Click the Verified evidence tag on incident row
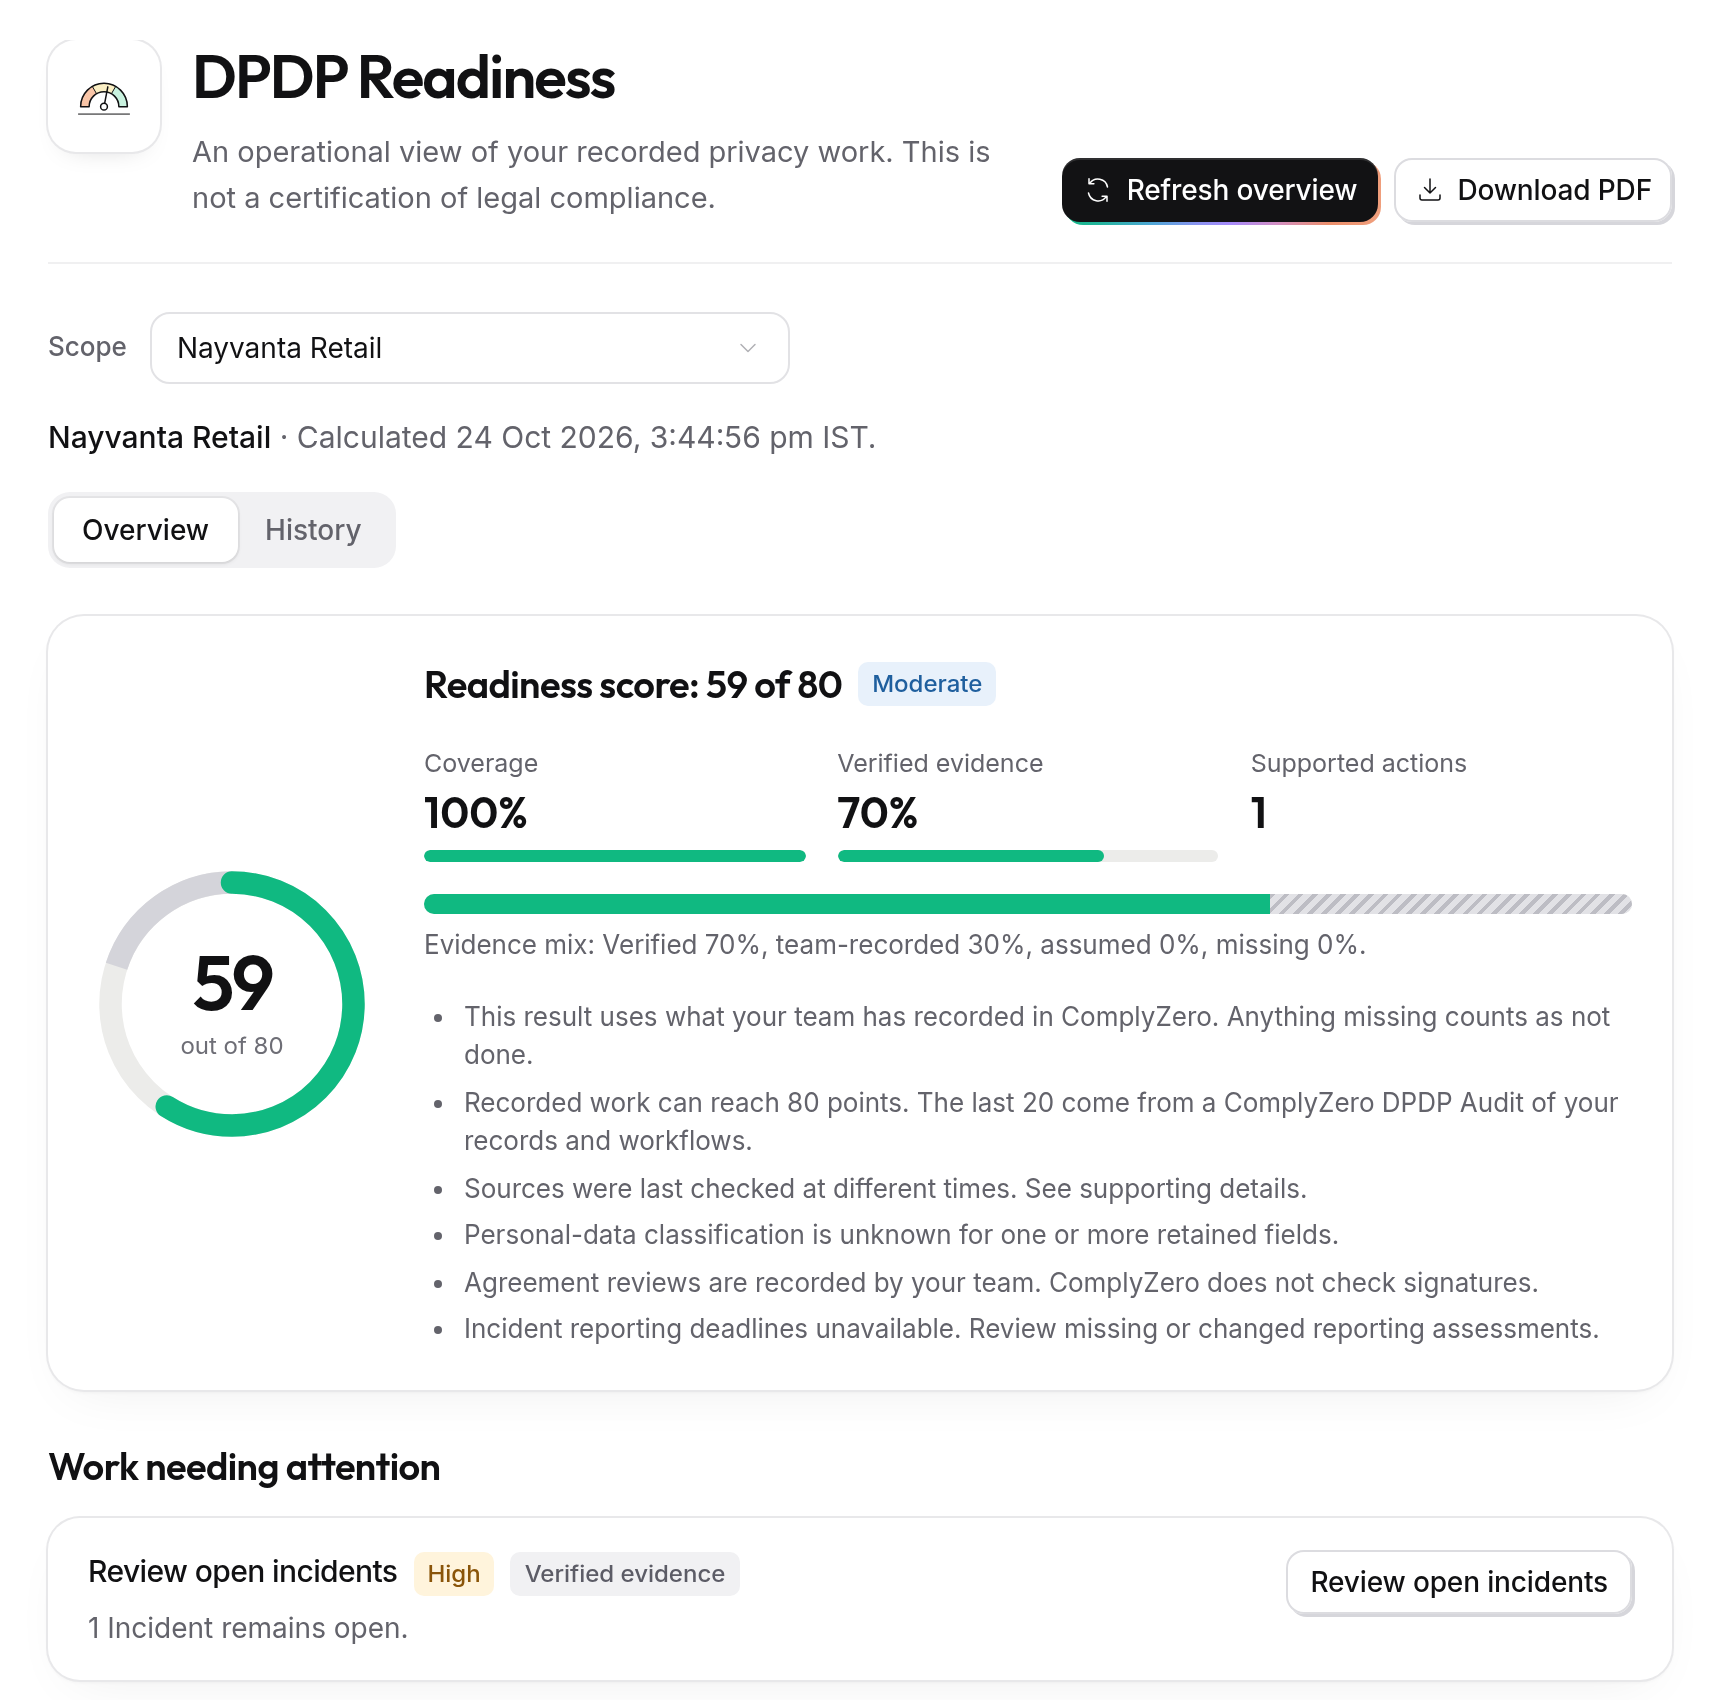 pos(625,1574)
